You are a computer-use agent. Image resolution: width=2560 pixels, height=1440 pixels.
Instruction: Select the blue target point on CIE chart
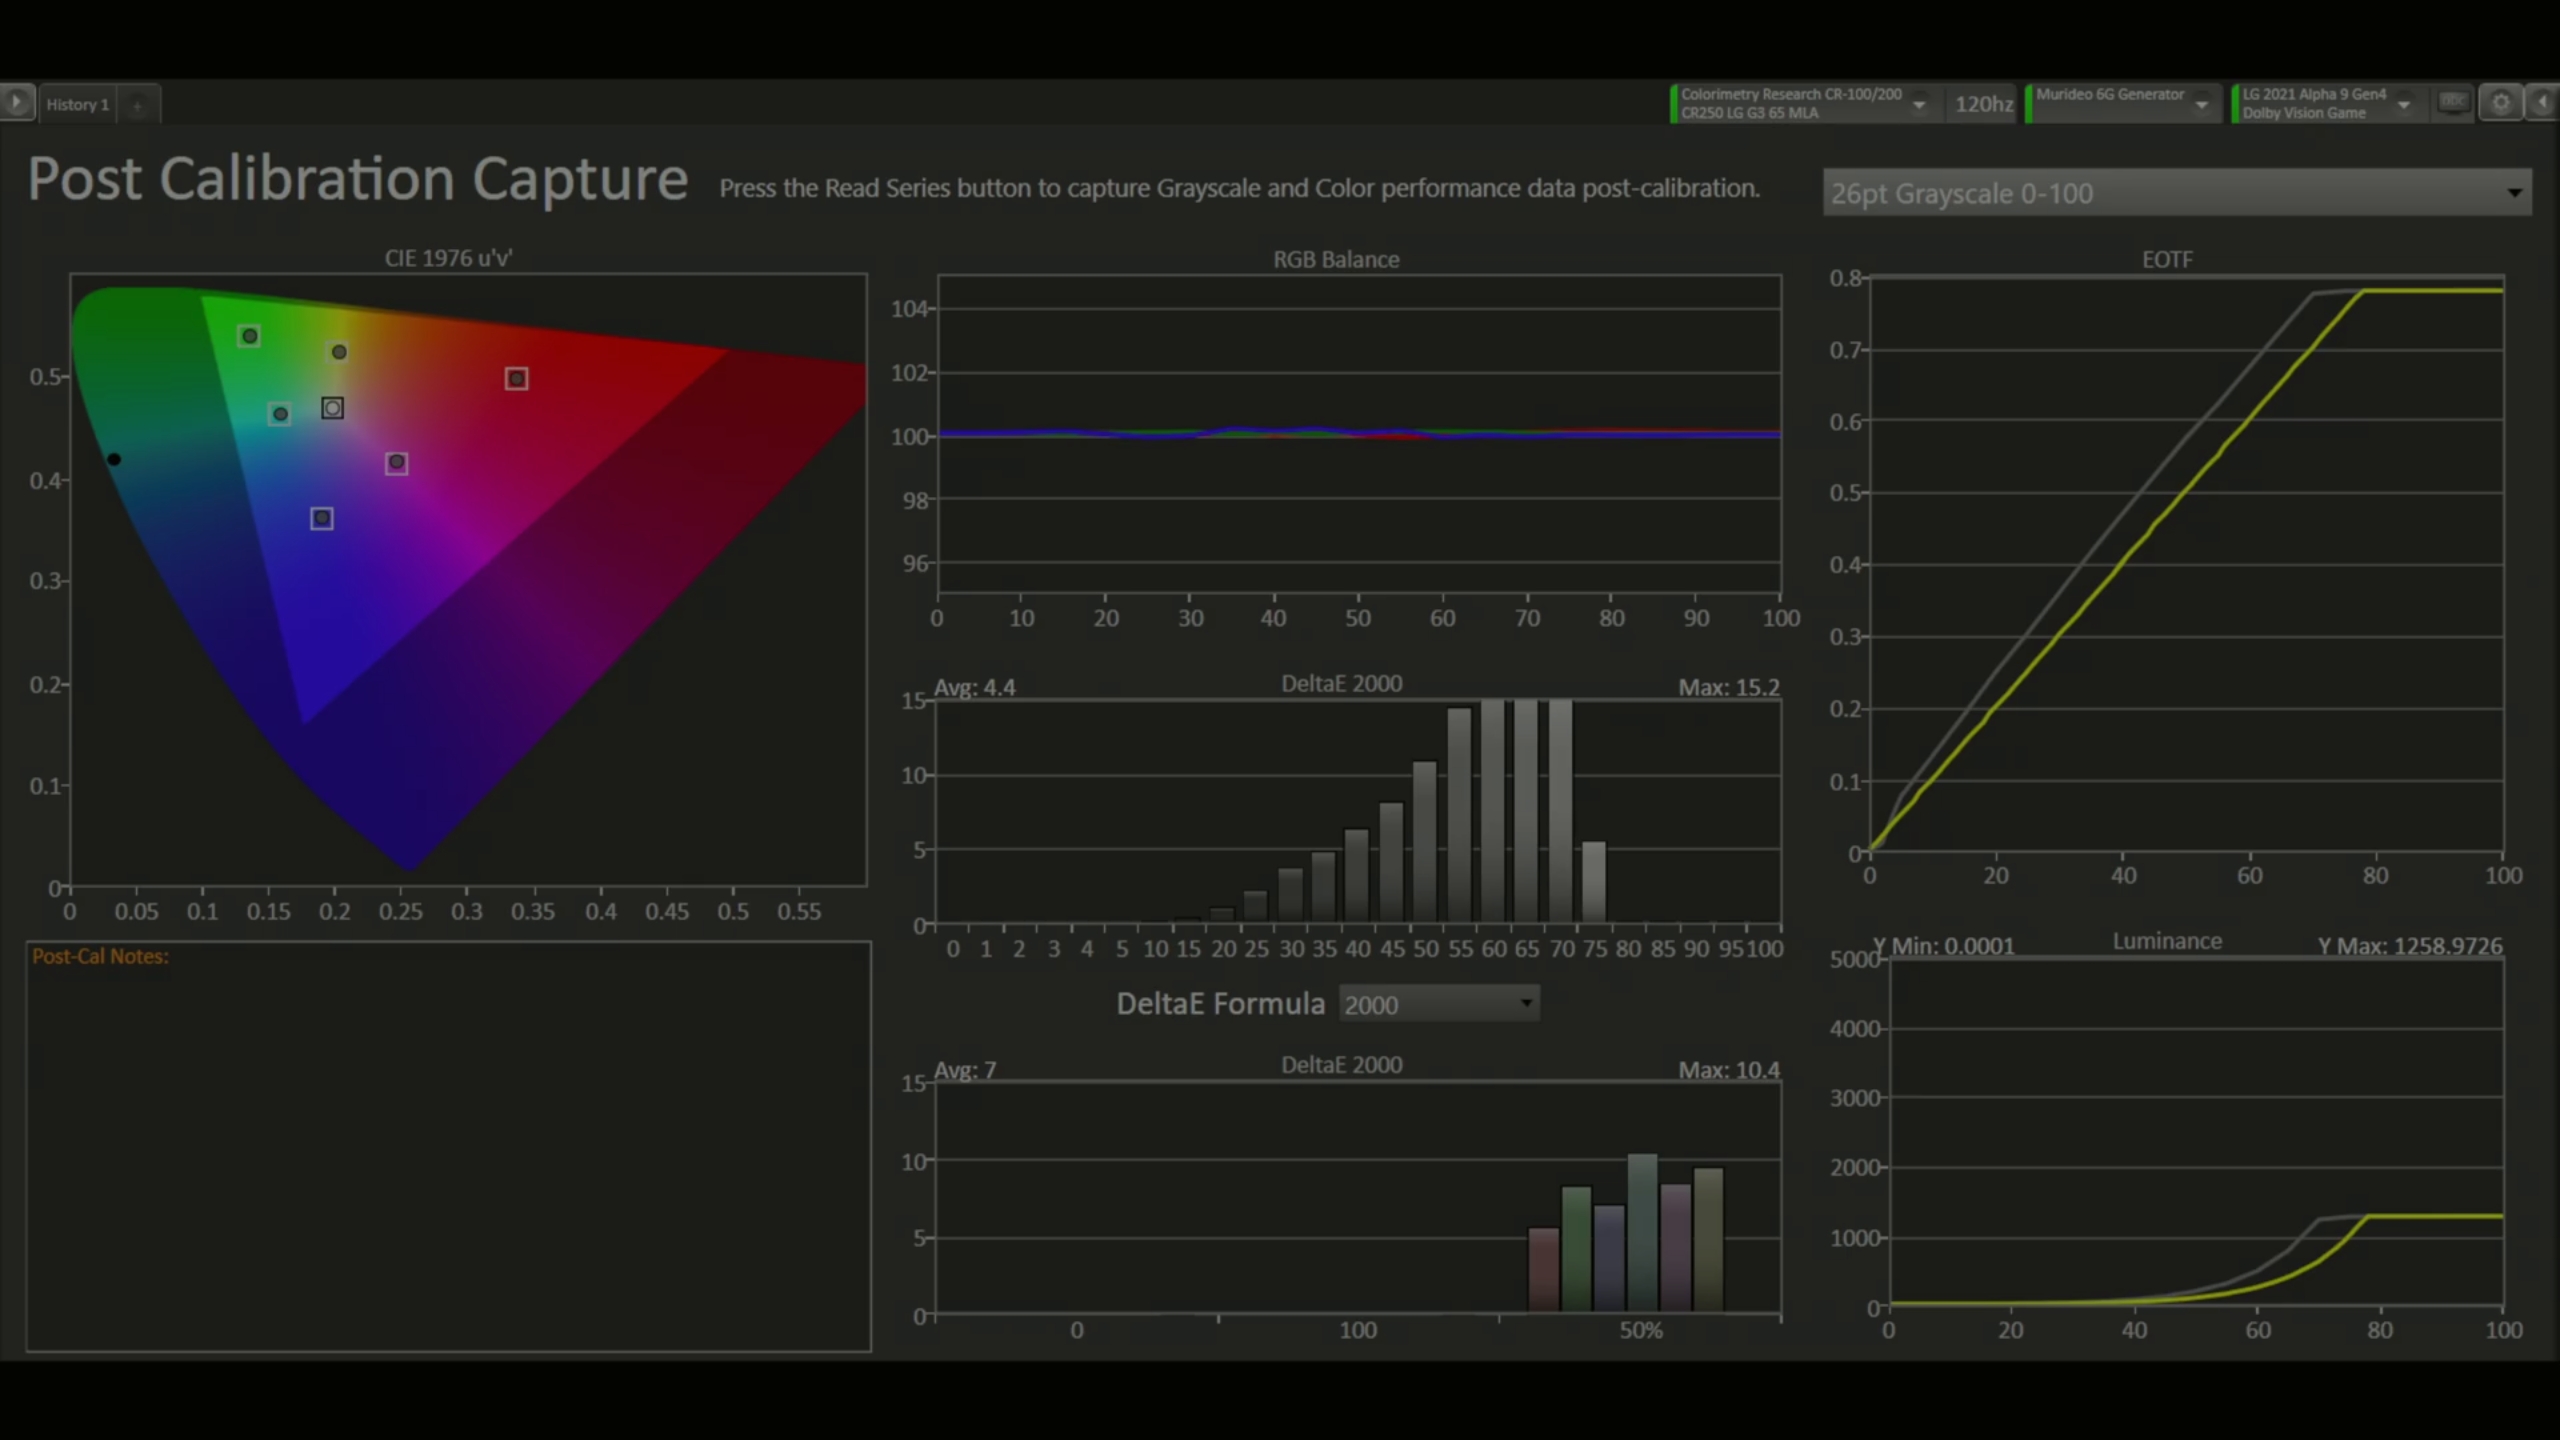[x=321, y=518]
